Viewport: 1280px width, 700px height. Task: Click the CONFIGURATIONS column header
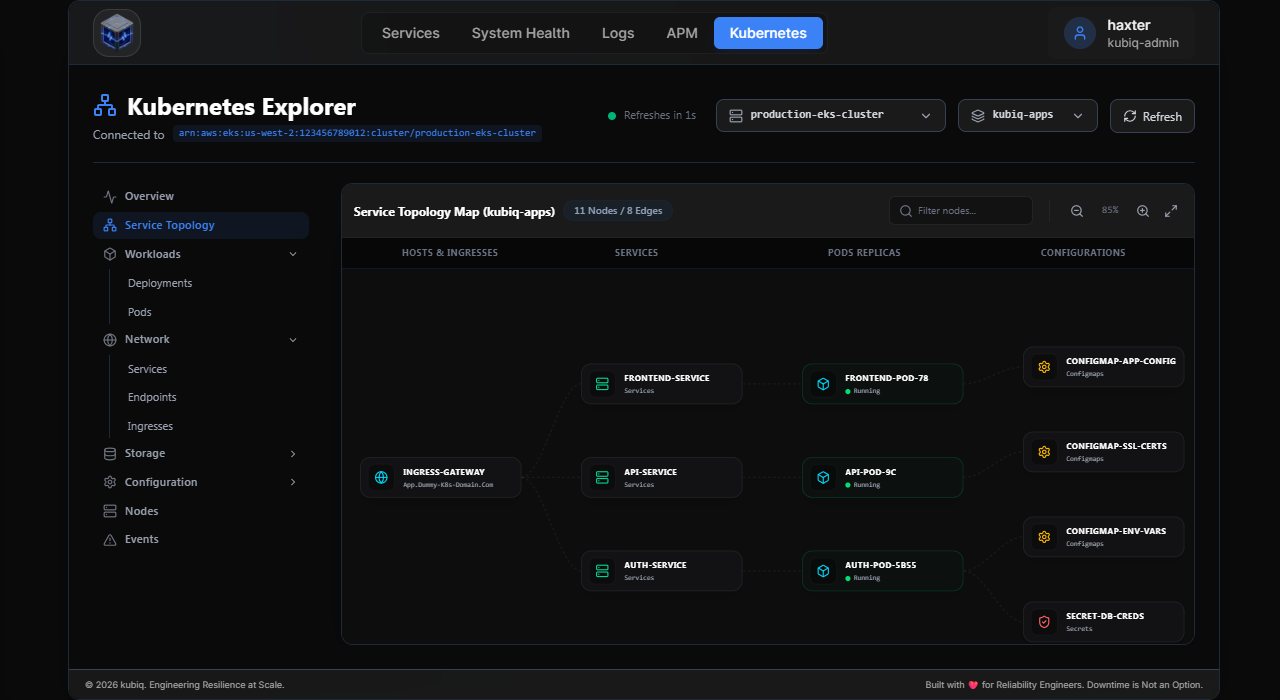pos(1083,253)
